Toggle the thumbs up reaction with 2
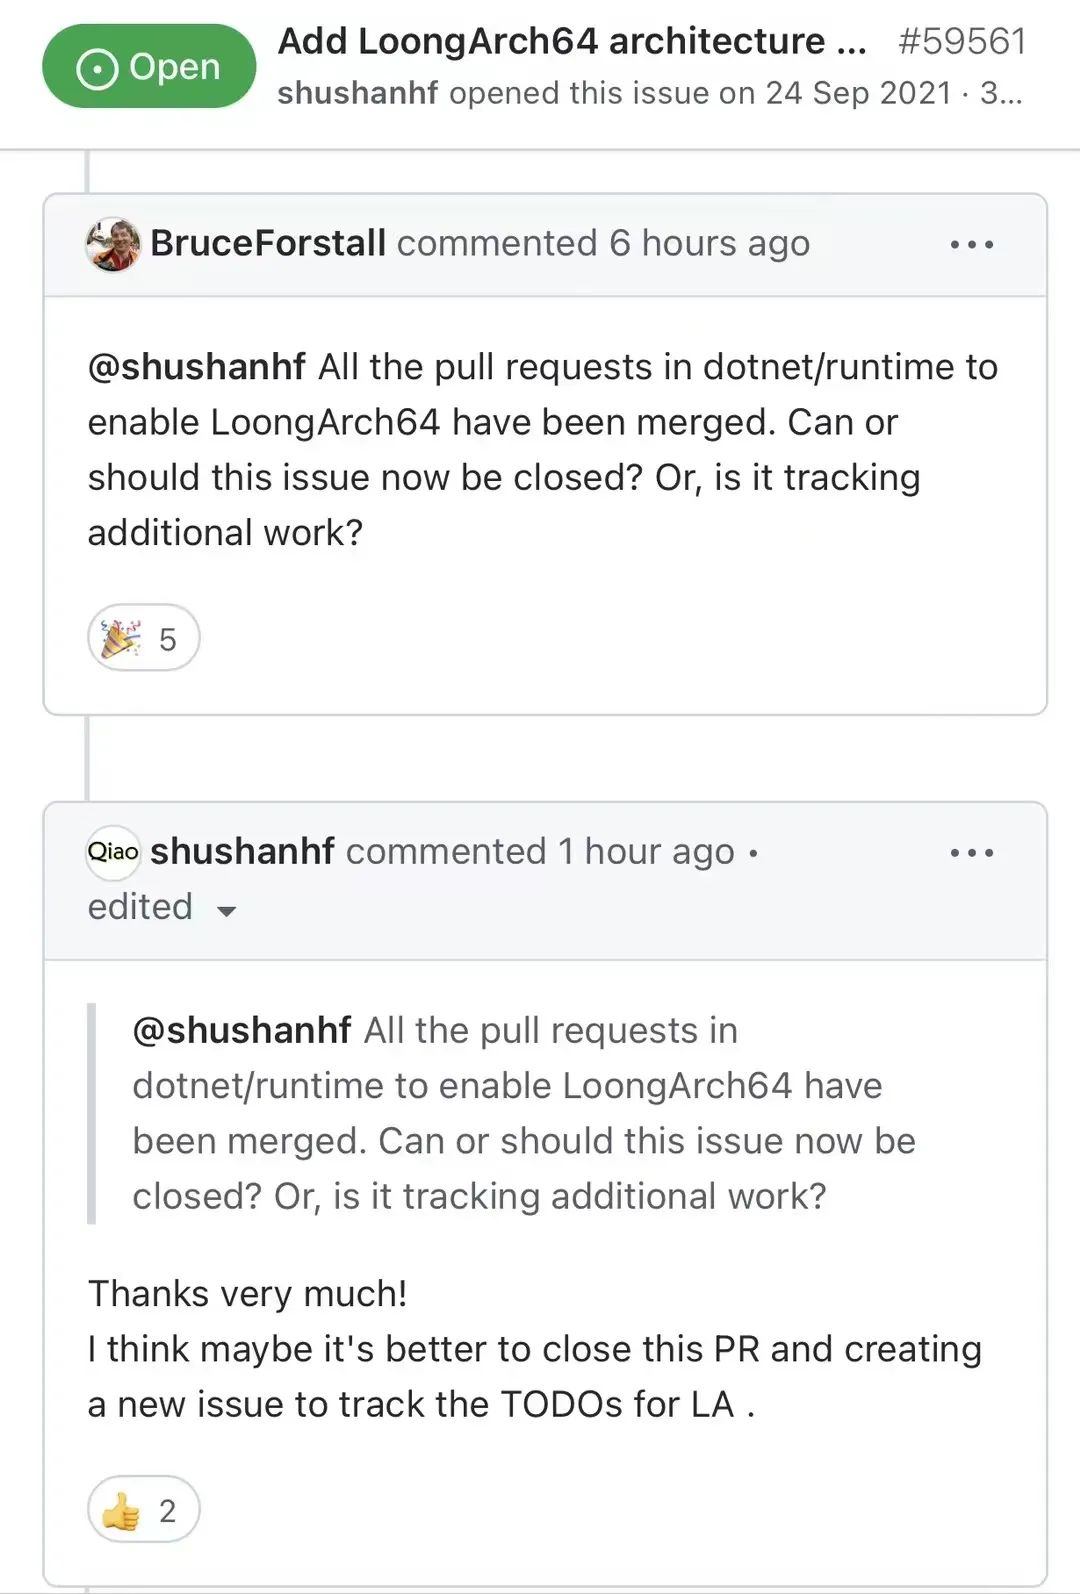Image resolution: width=1080 pixels, height=1594 pixels. 143,1510
